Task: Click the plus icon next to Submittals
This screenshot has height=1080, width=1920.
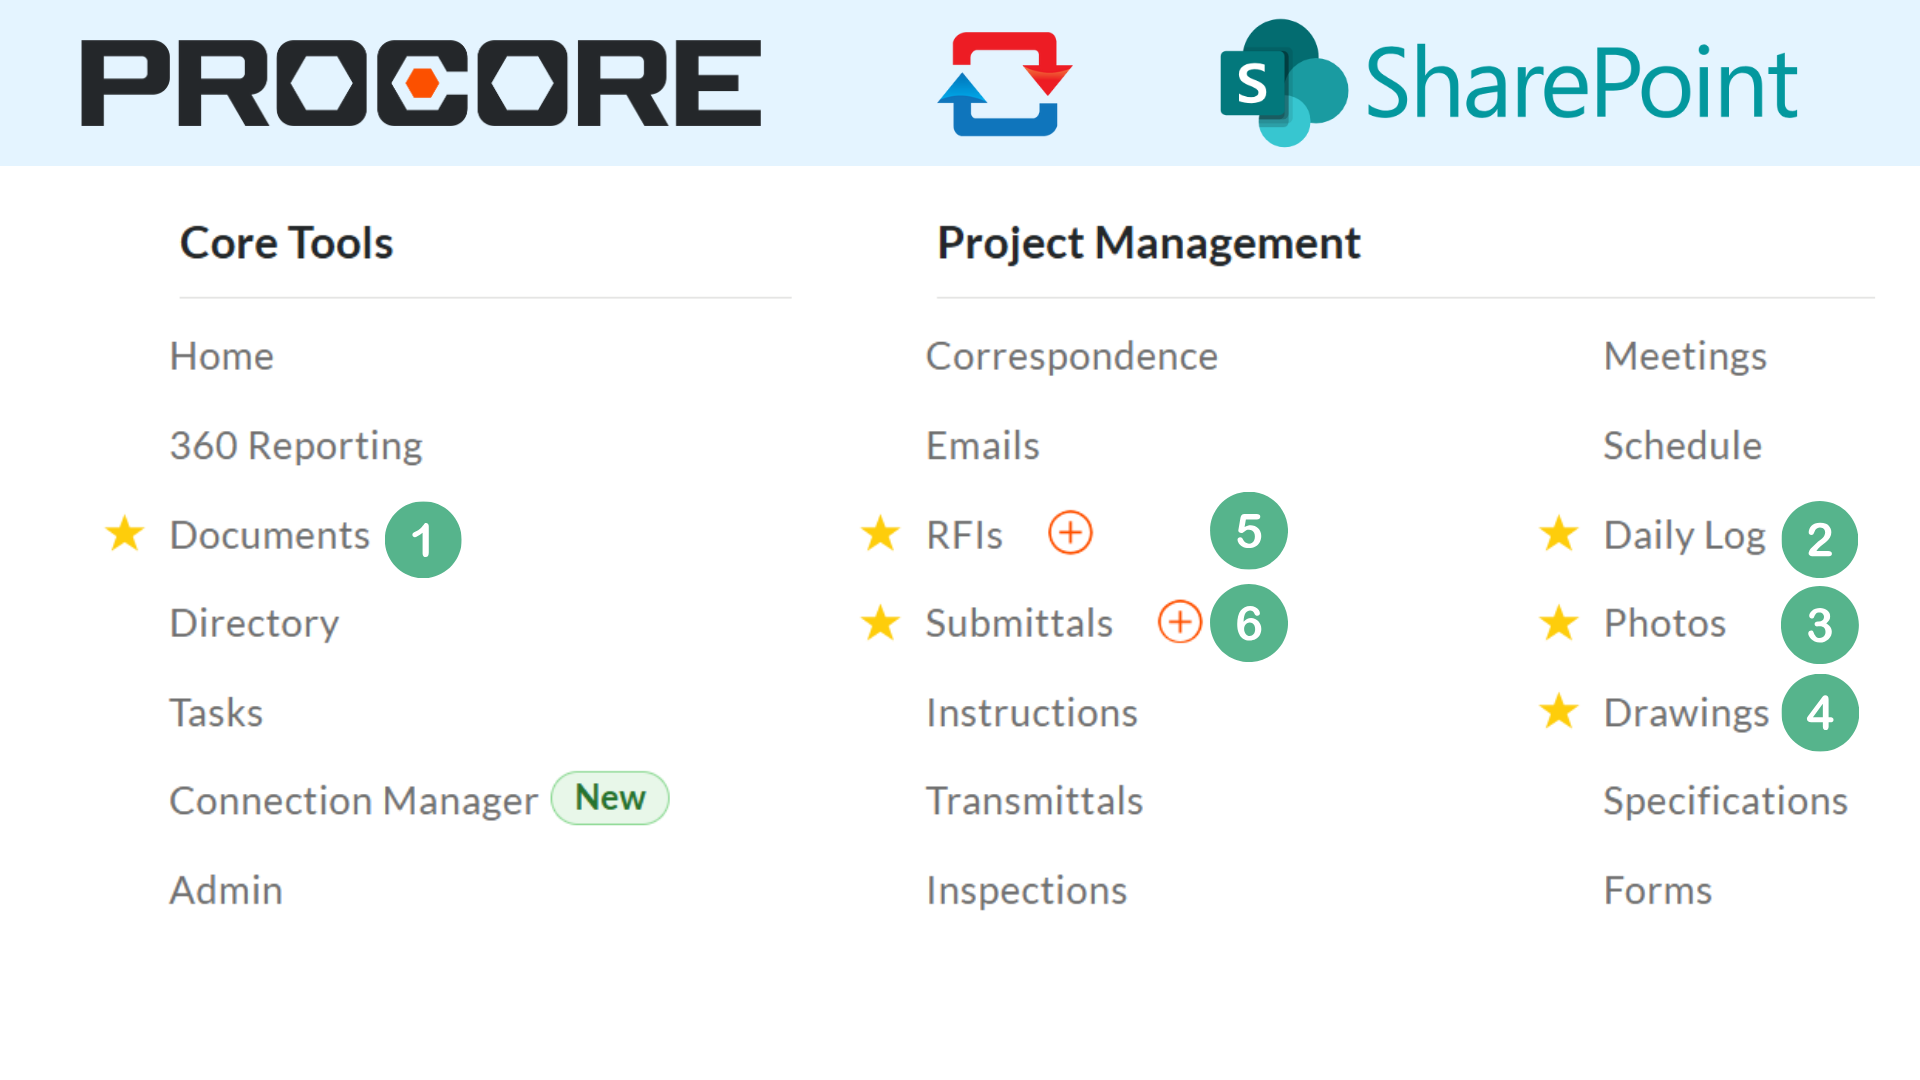Action: coord(1180,622)
